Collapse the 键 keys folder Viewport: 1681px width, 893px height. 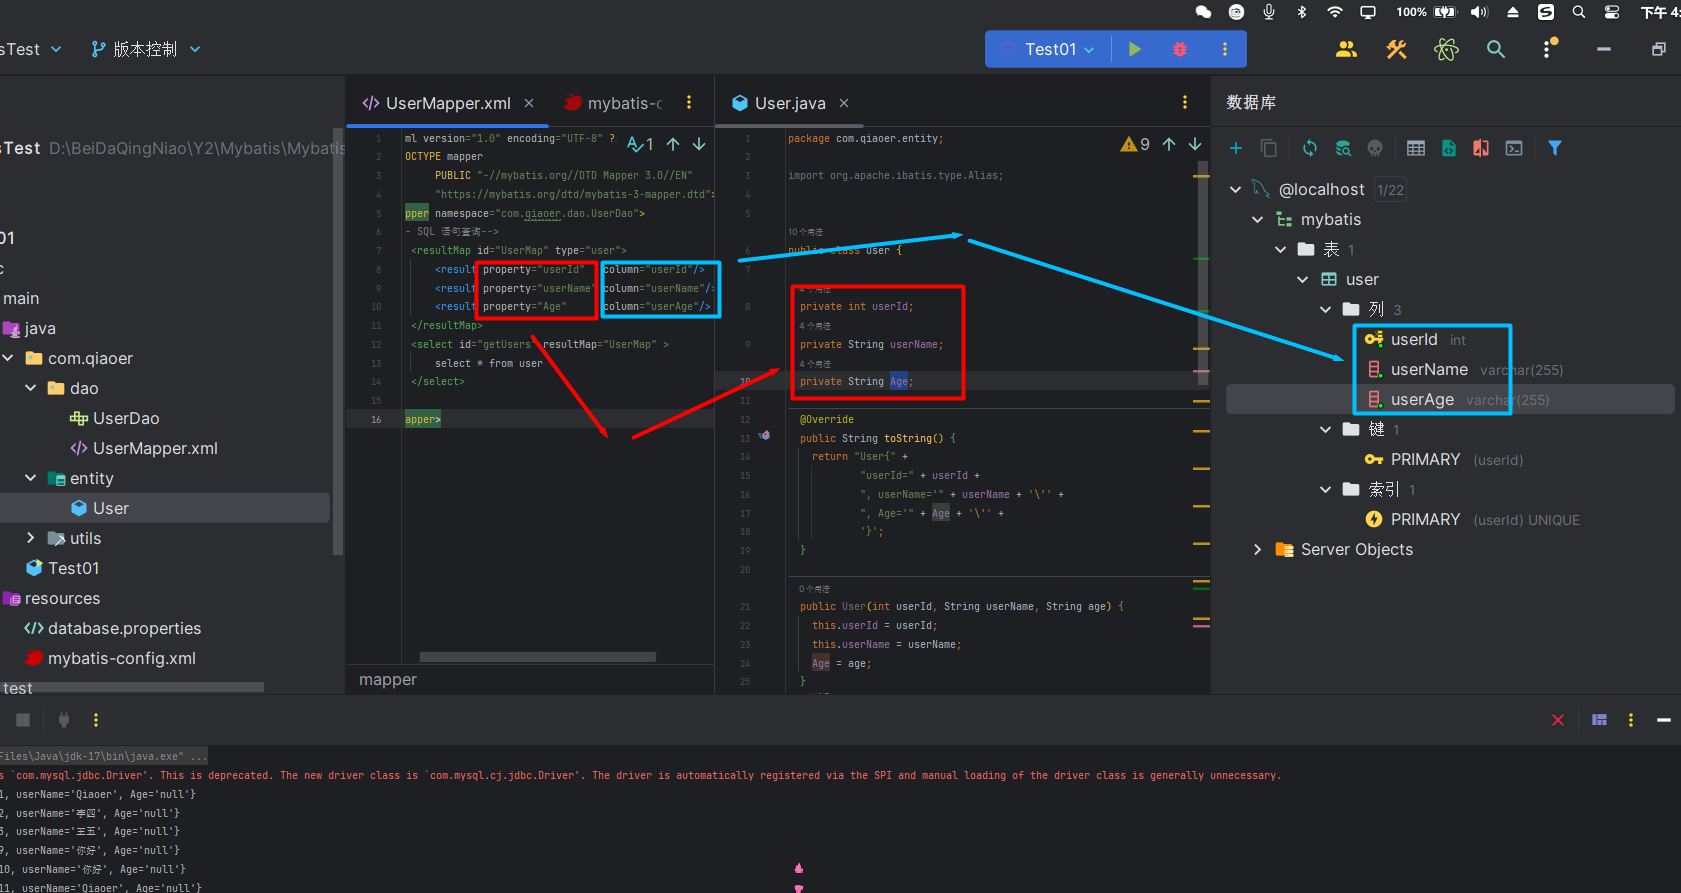click(x=1326, y=430)
